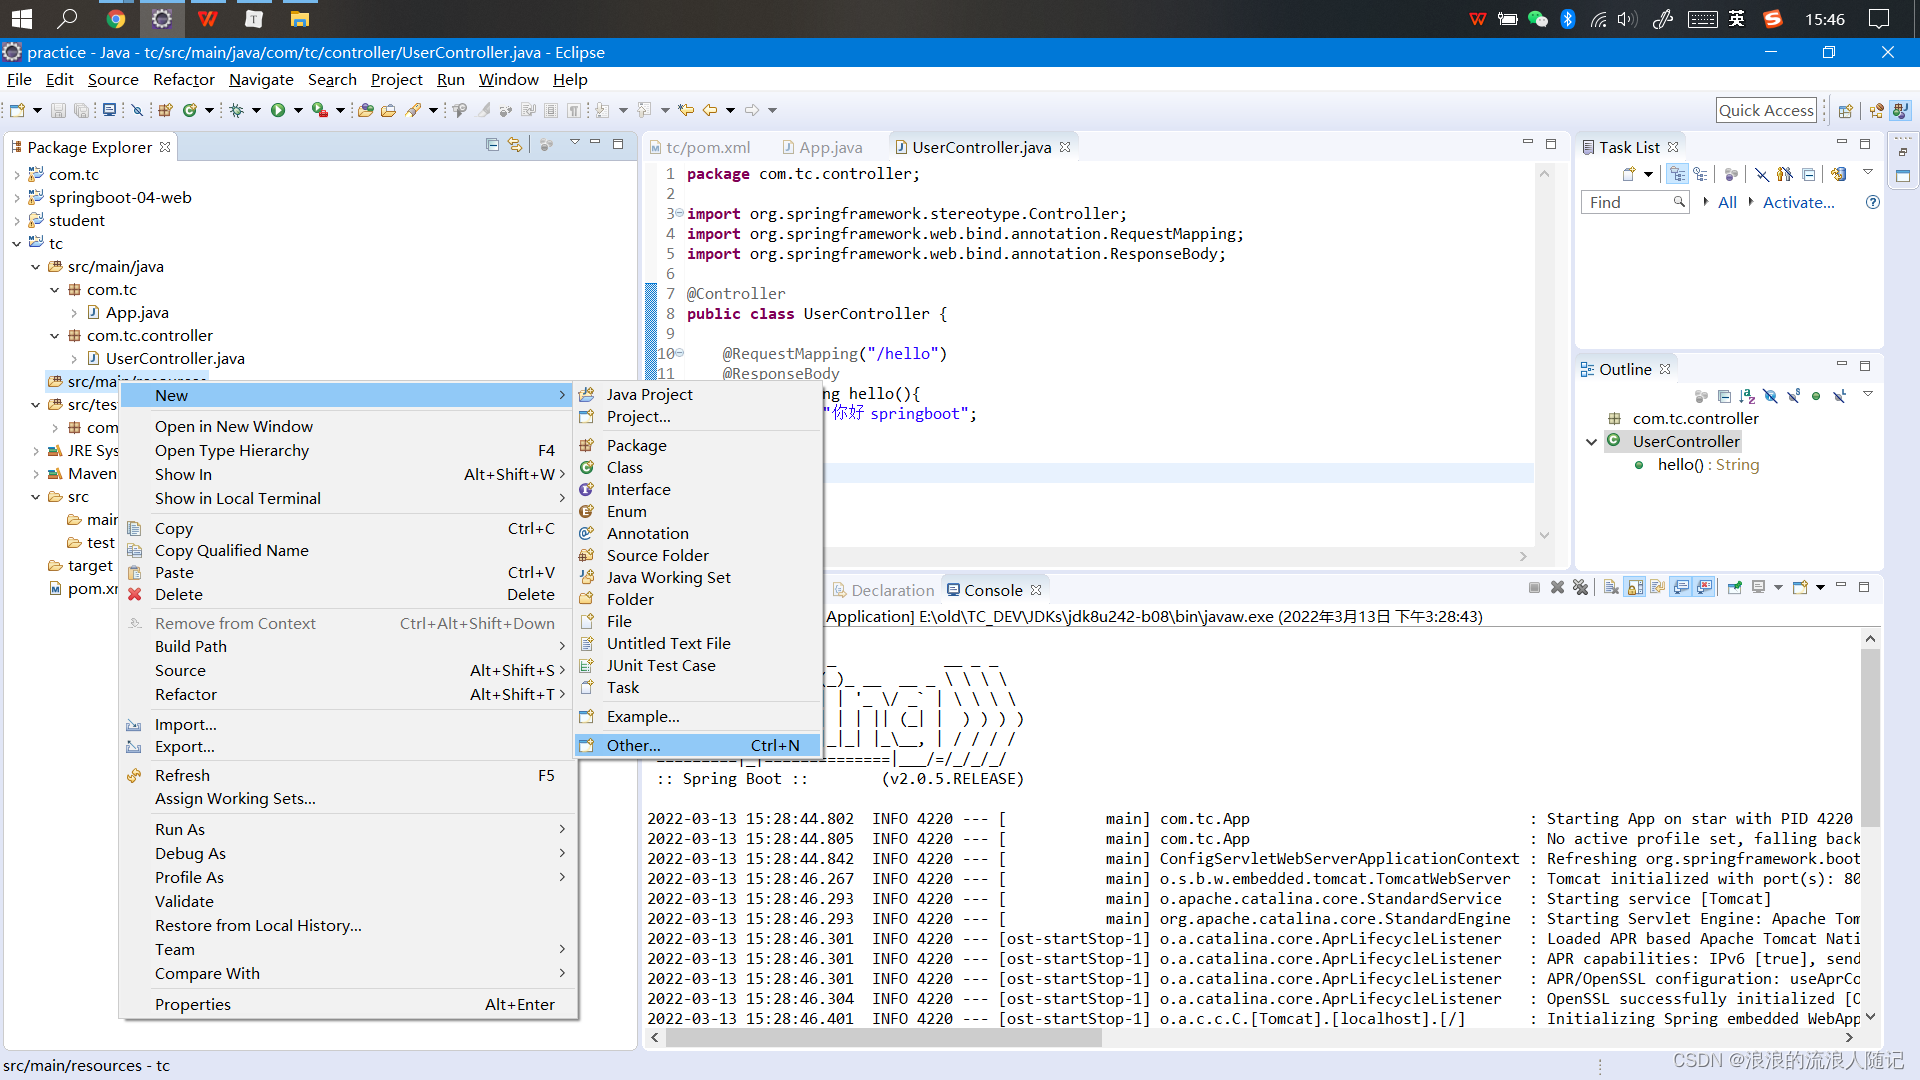Image resolution: width=1920 pixels, height=1080 pixels.
Task: Toggle Show Console on Standard Out
Action: [x=1682, y=588]
